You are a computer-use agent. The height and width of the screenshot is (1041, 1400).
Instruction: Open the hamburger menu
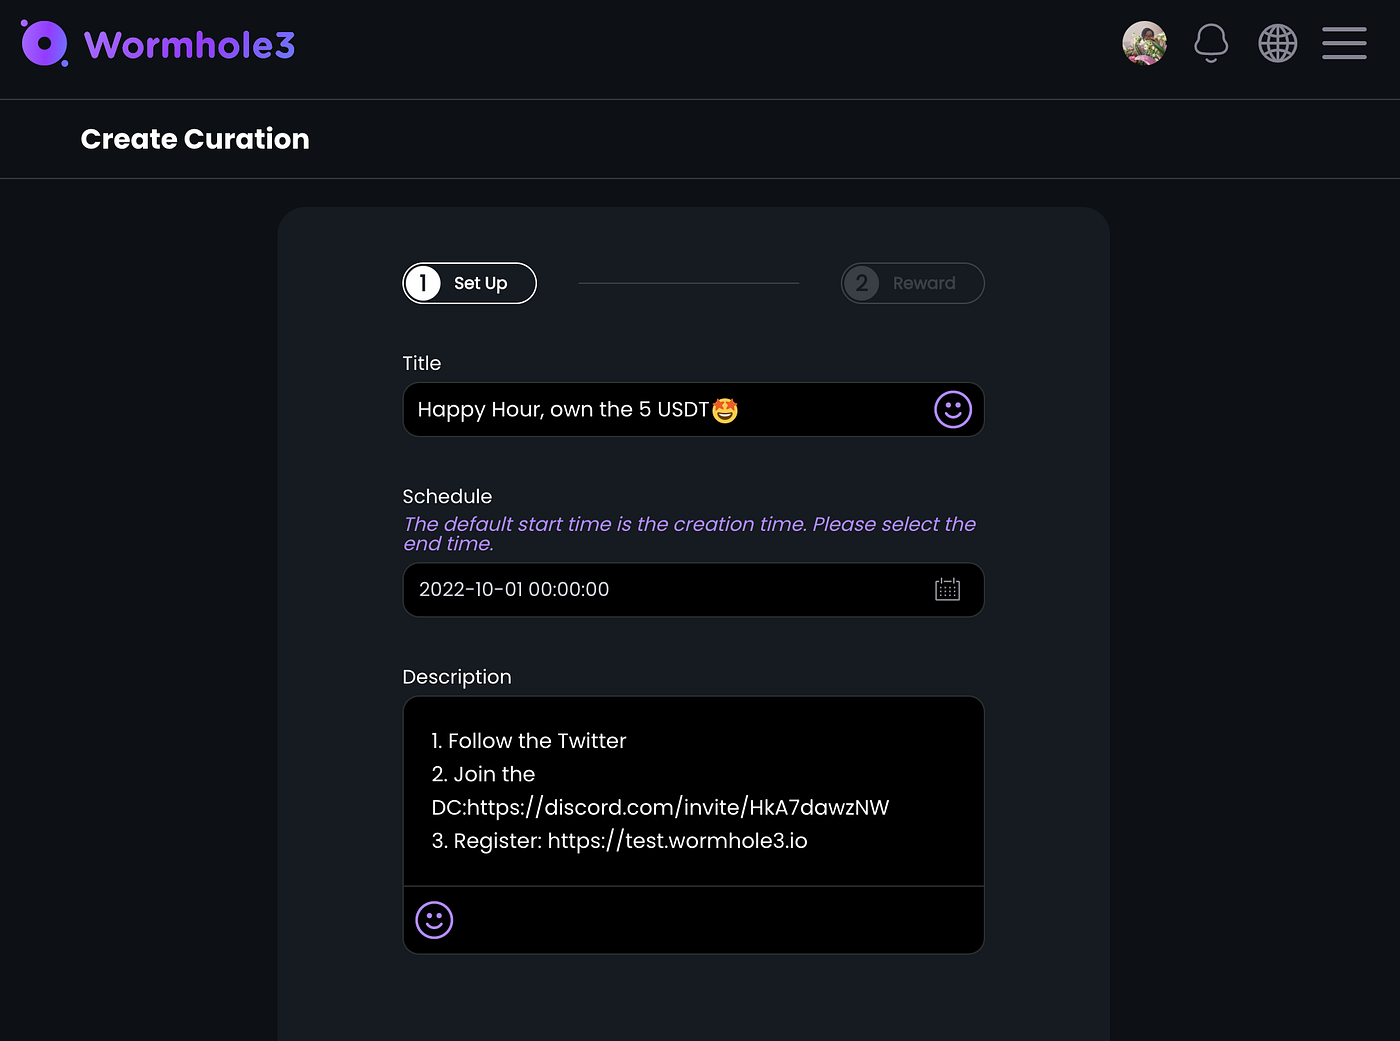[x=1344, y=43]
